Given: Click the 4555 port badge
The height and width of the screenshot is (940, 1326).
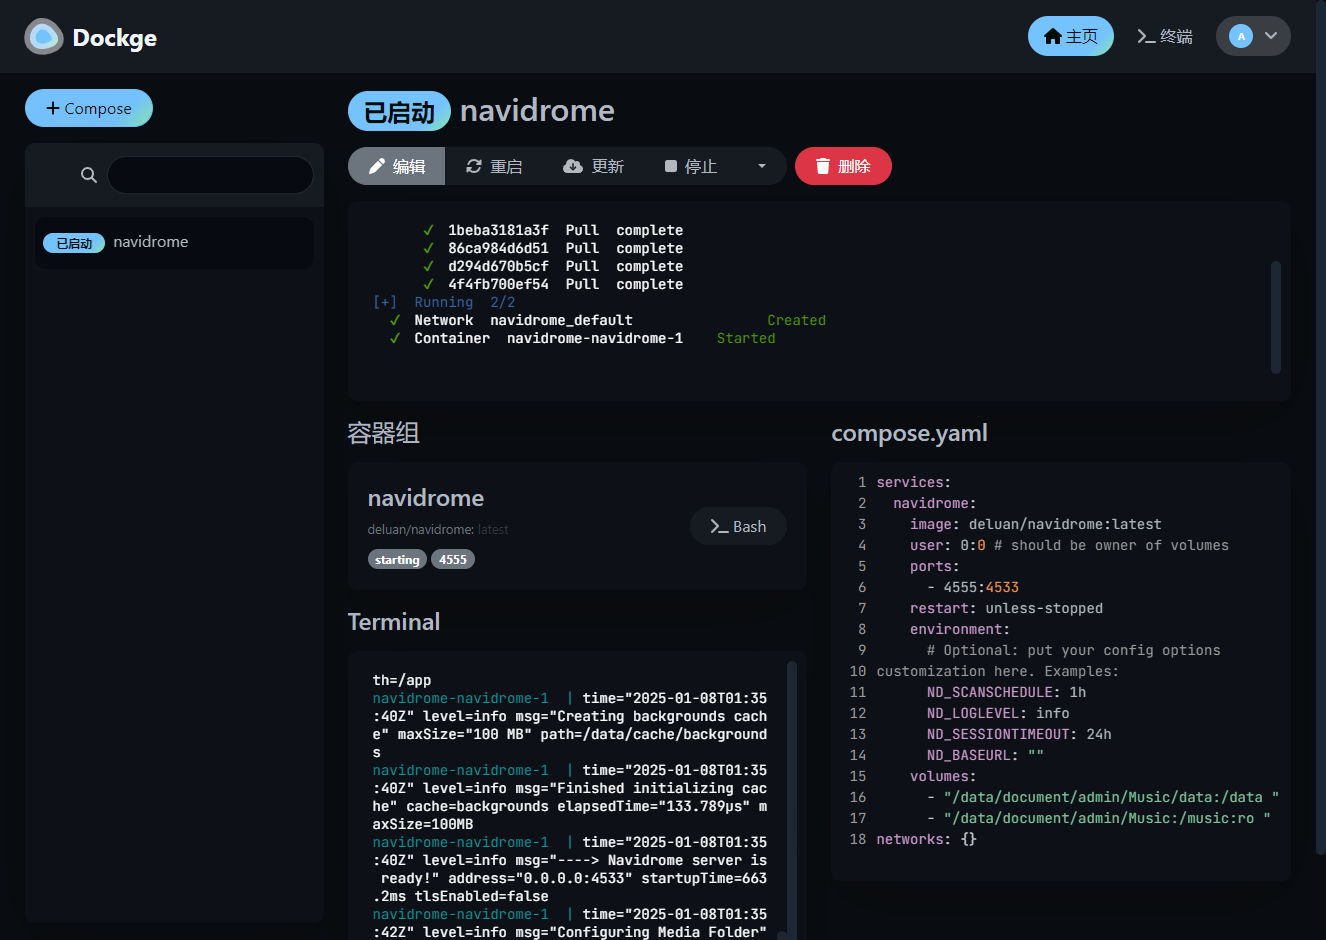Looking at the screenshot, I should 453,559.
